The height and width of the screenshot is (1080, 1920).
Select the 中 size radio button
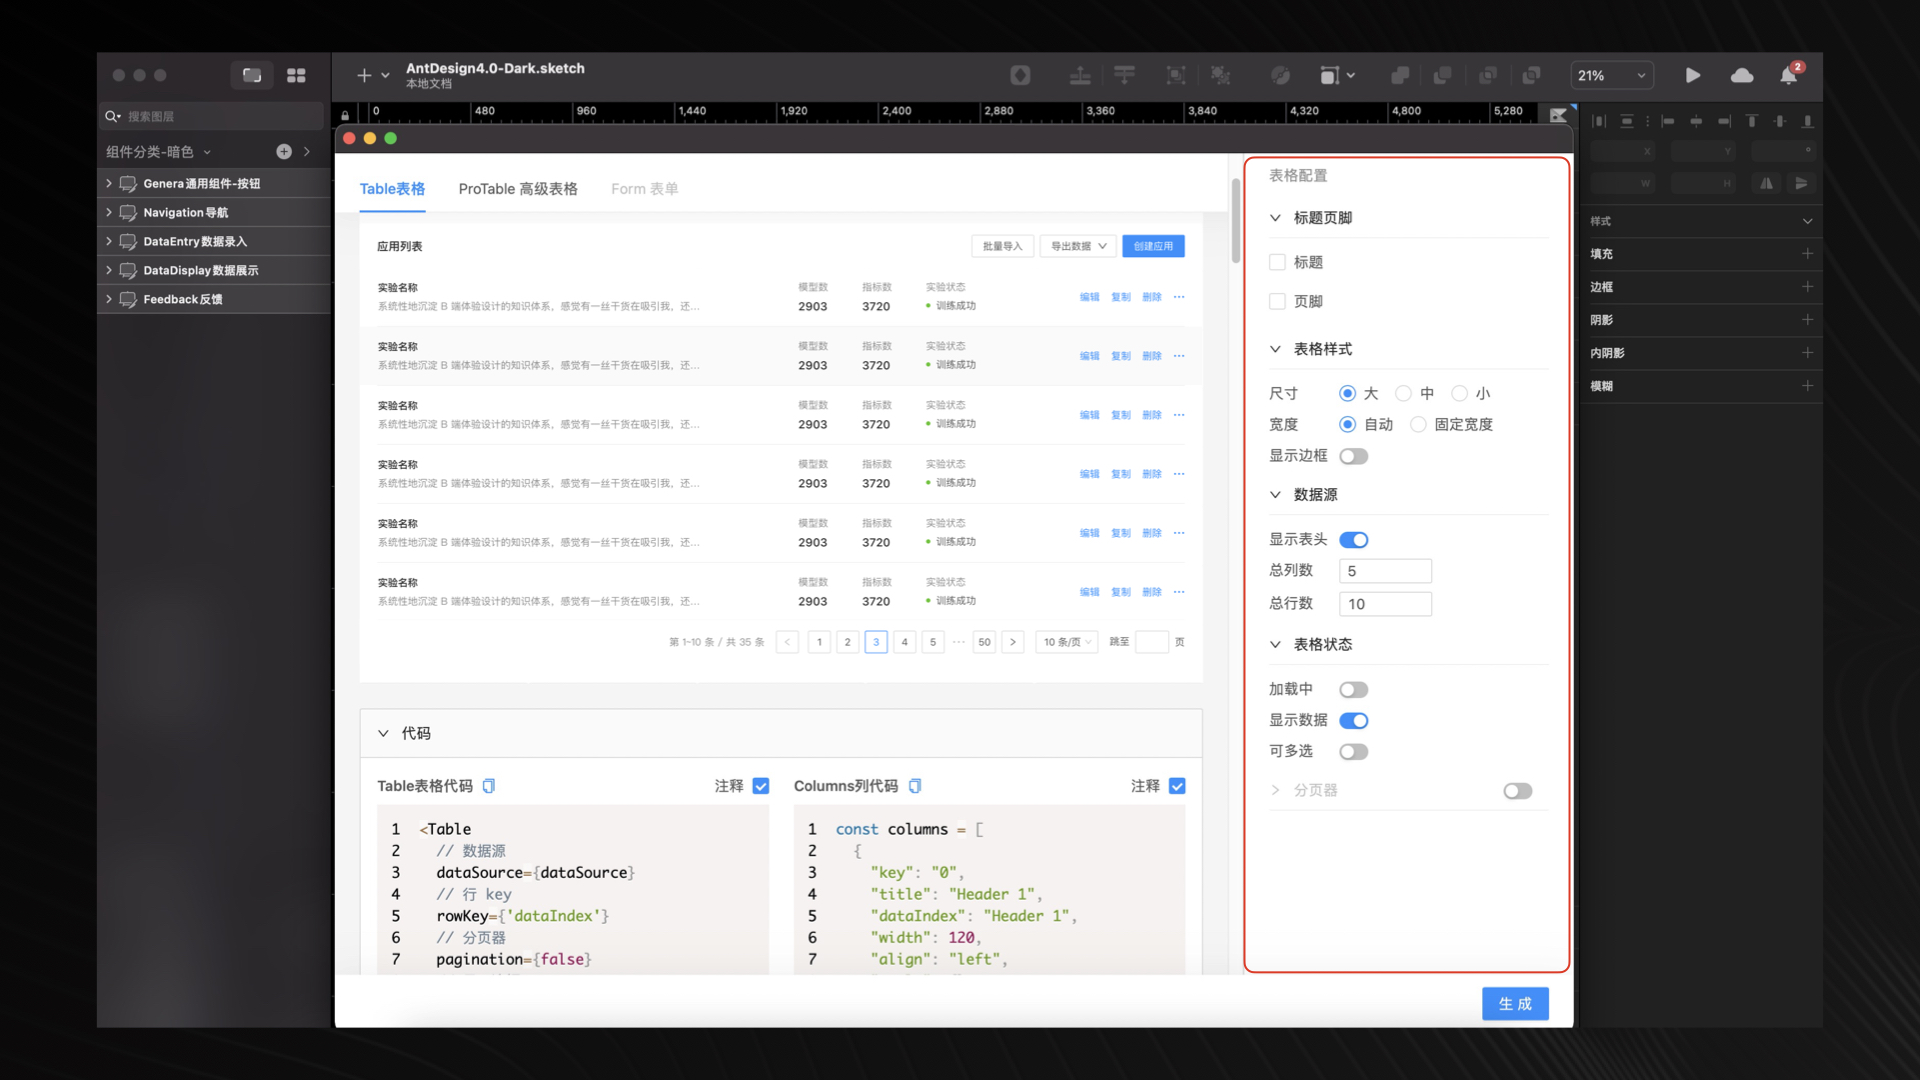pos(1403,394)
